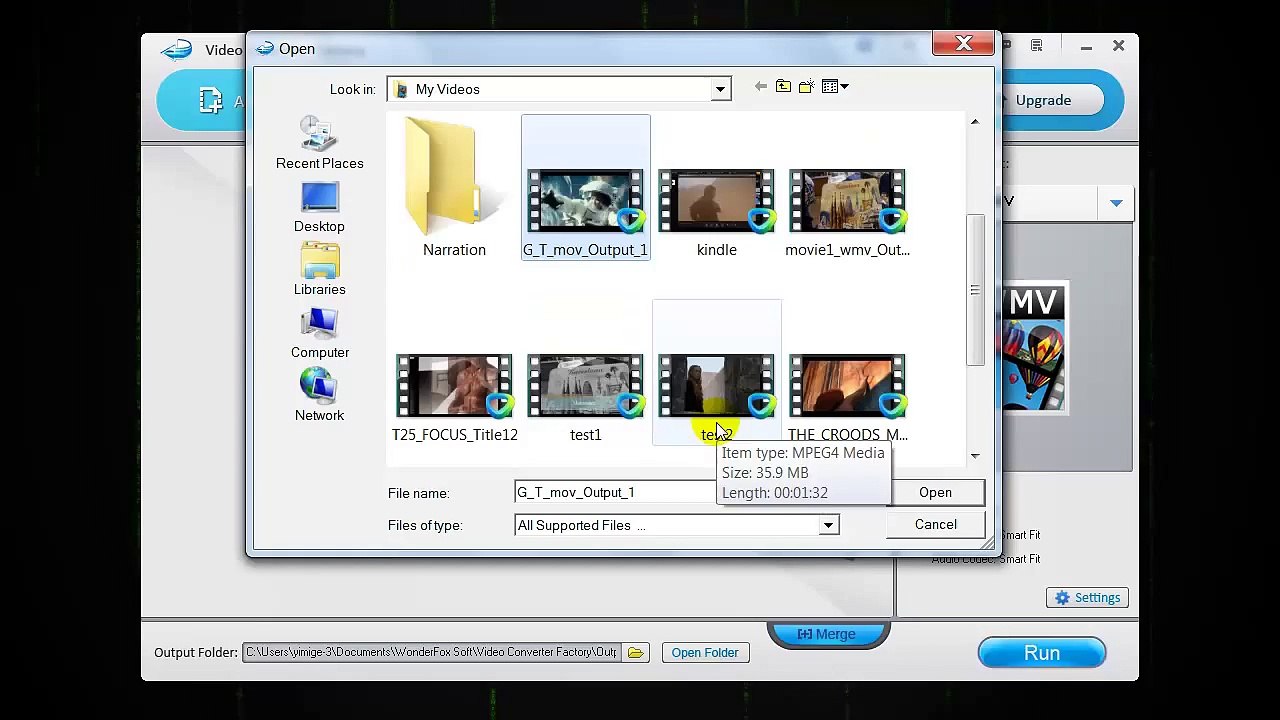
Task: Select G_T_mov_Output_1 video file
Action: [585, 188]
